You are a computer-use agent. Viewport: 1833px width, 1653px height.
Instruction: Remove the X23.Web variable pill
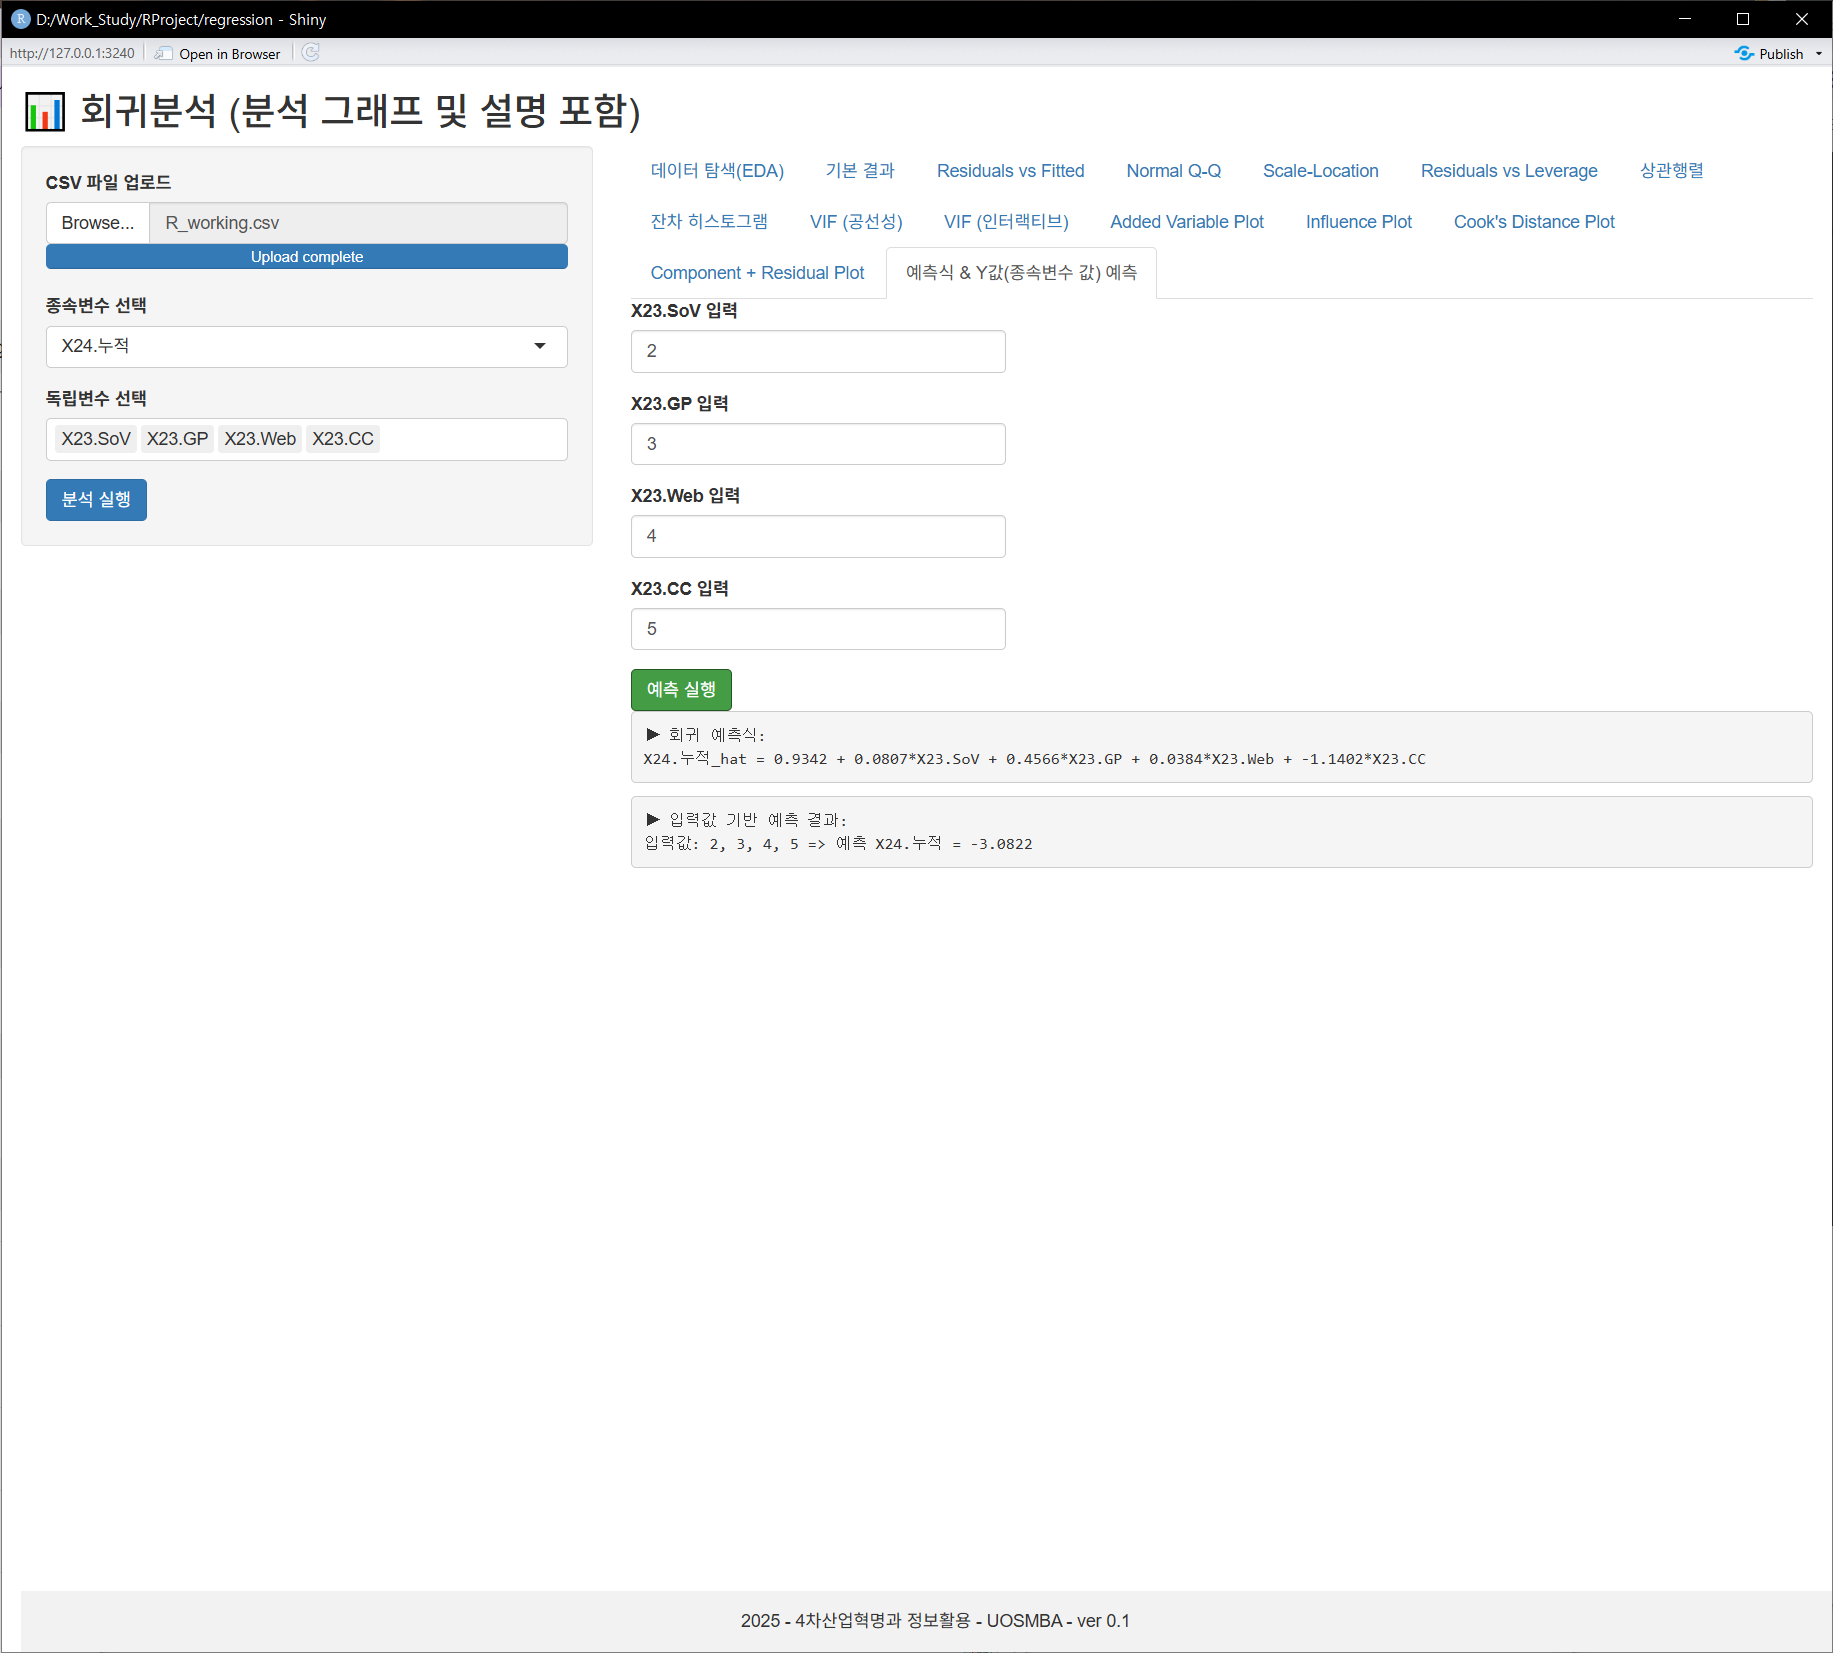(x=260, y=438)
